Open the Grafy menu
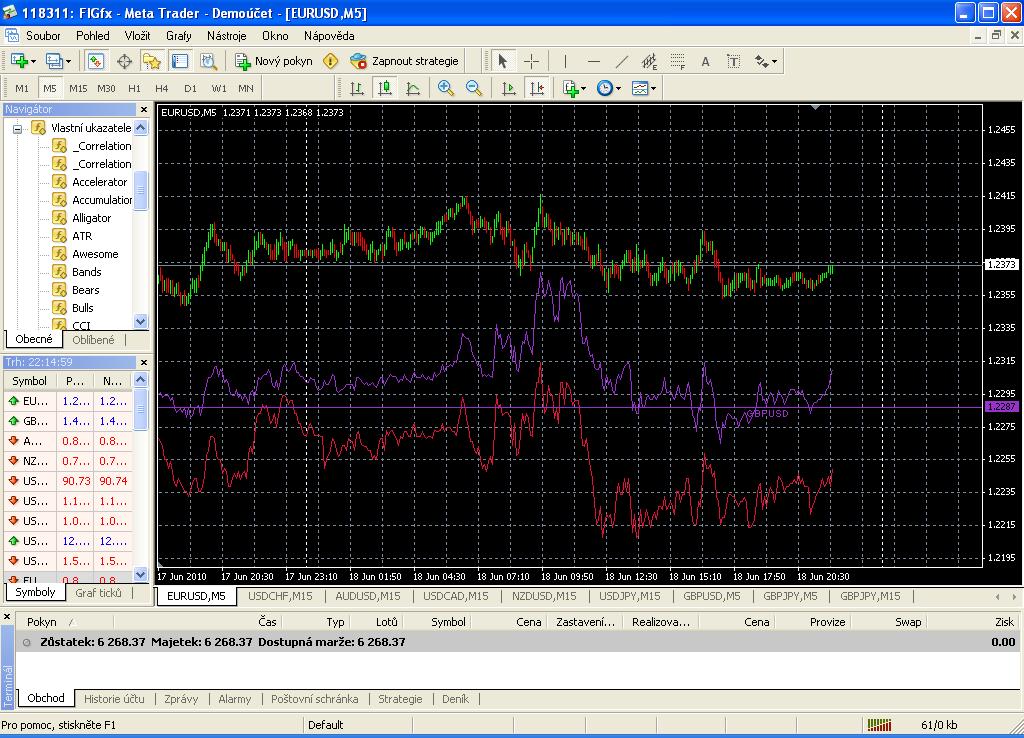The width and height of the screenshot is (1024, 738). tap(178, 36)
